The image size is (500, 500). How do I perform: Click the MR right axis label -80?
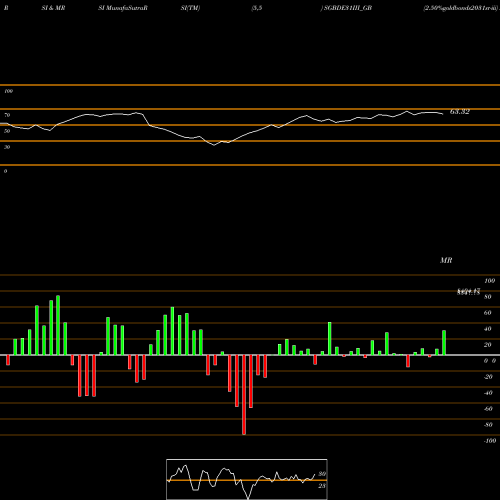tap(488, 425)
